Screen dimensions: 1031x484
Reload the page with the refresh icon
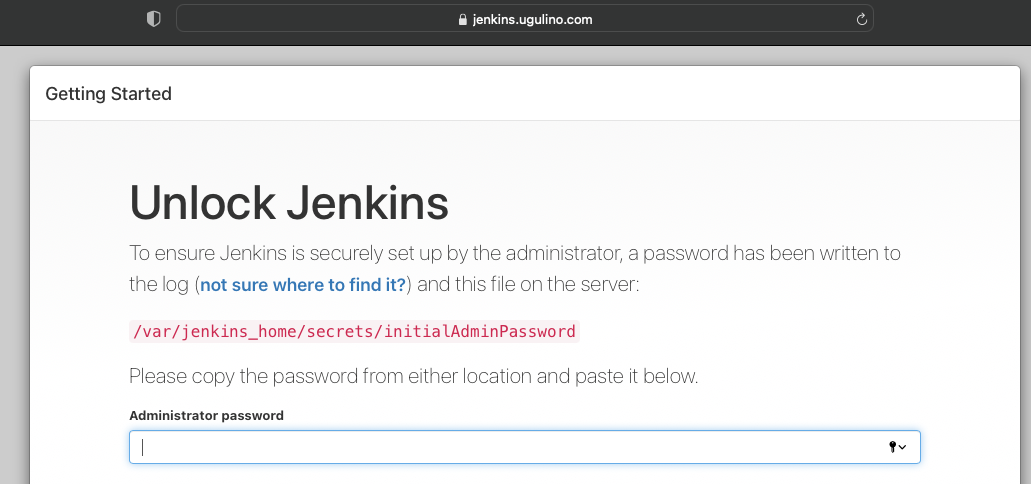pos(861,19)
